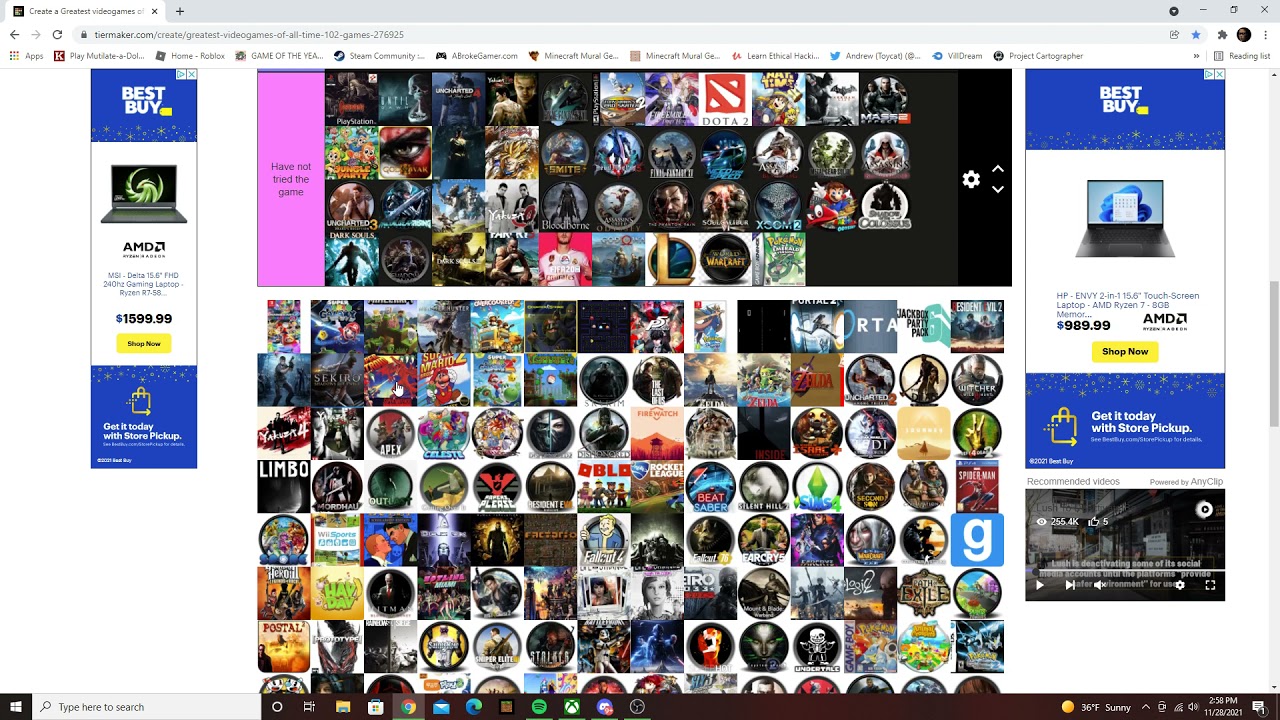Click Shop Now in right Best Buy ad
Screen dimensions: 1280x720
(1125, 351)
